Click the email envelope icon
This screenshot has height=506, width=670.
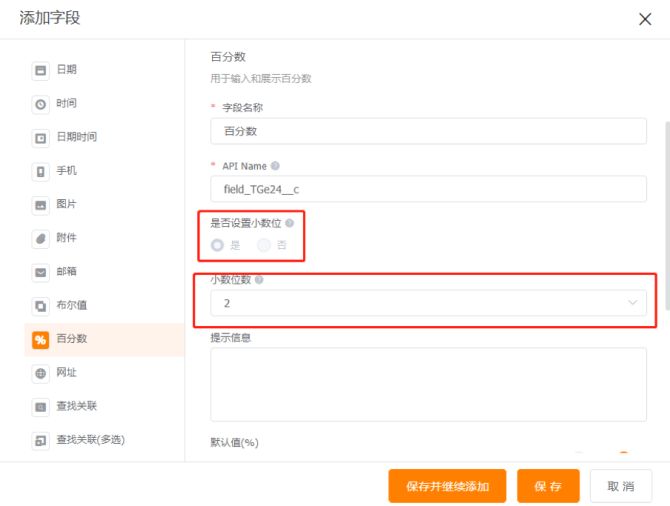tap(41, 272)
